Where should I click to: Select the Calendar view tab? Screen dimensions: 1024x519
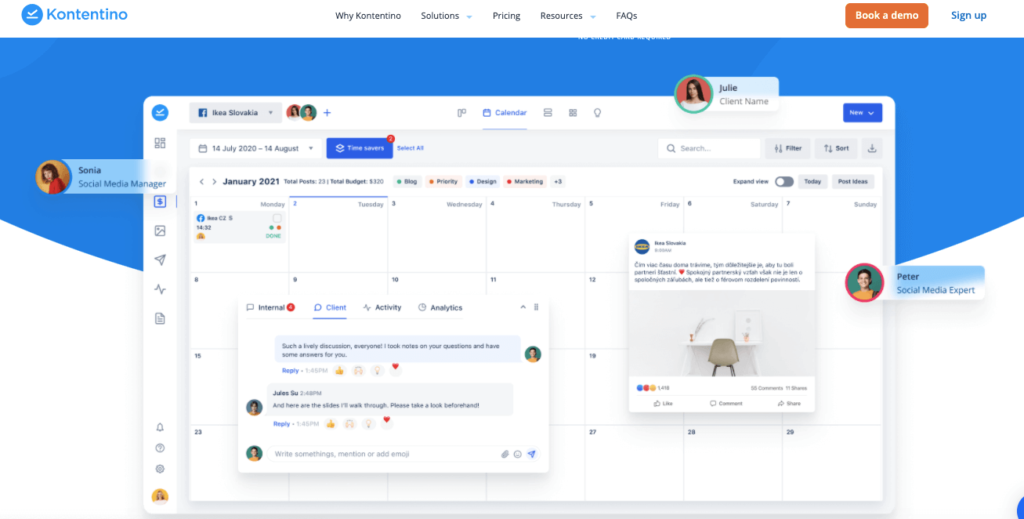(x=504, y=113)
